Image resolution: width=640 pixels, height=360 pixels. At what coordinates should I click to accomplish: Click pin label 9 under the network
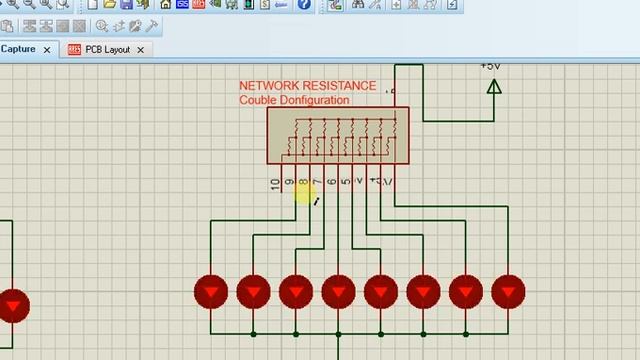pos(289,181)
